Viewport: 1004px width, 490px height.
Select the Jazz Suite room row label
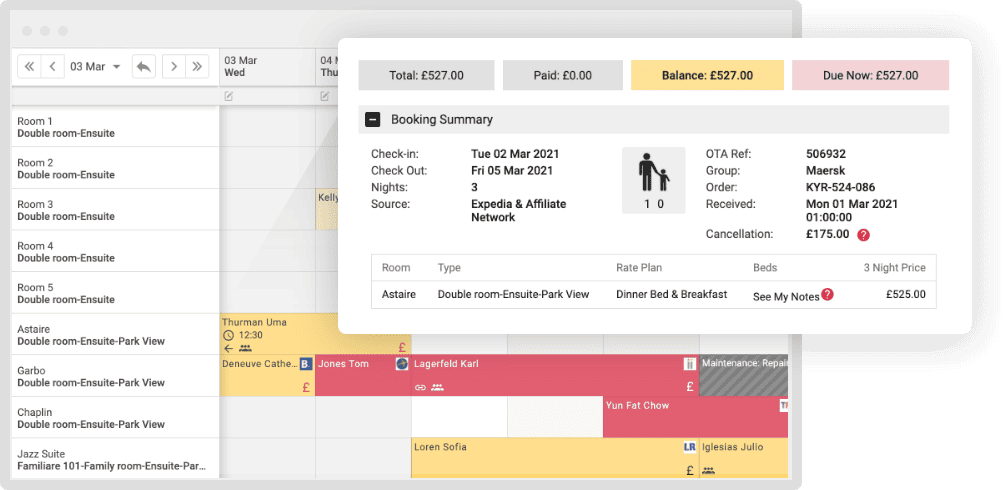click(115, 459)
